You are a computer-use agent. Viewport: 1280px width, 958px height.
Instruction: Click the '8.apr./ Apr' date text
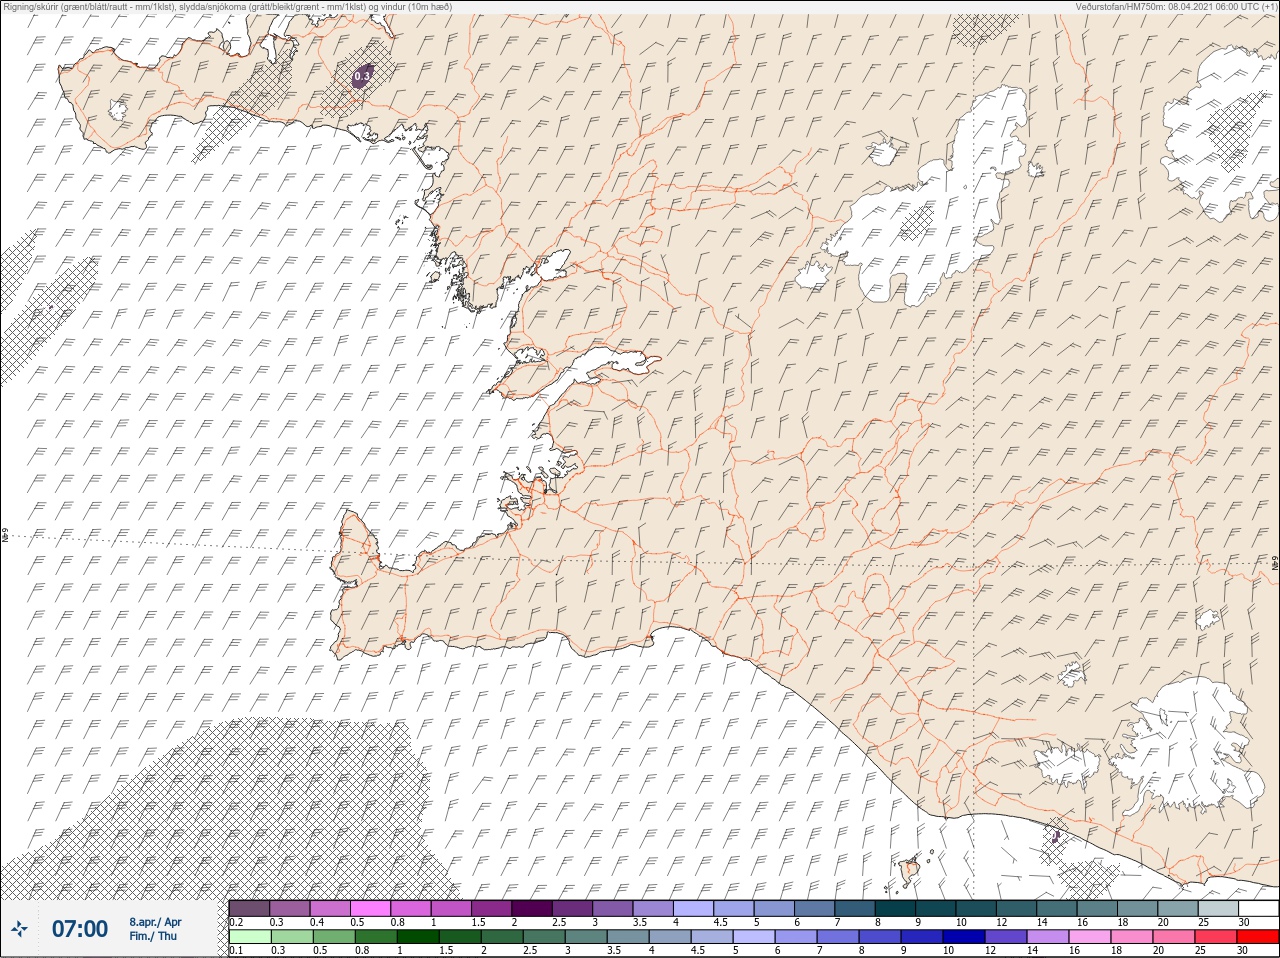click(x=155, y=922)
